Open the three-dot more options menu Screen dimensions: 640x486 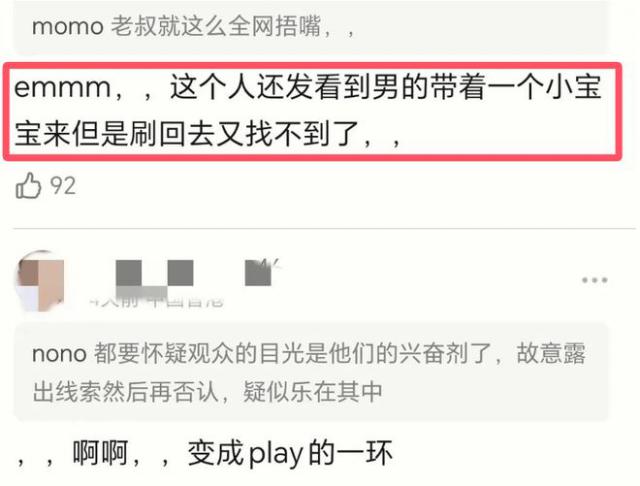pyautogui.click(x=594, y=280)
